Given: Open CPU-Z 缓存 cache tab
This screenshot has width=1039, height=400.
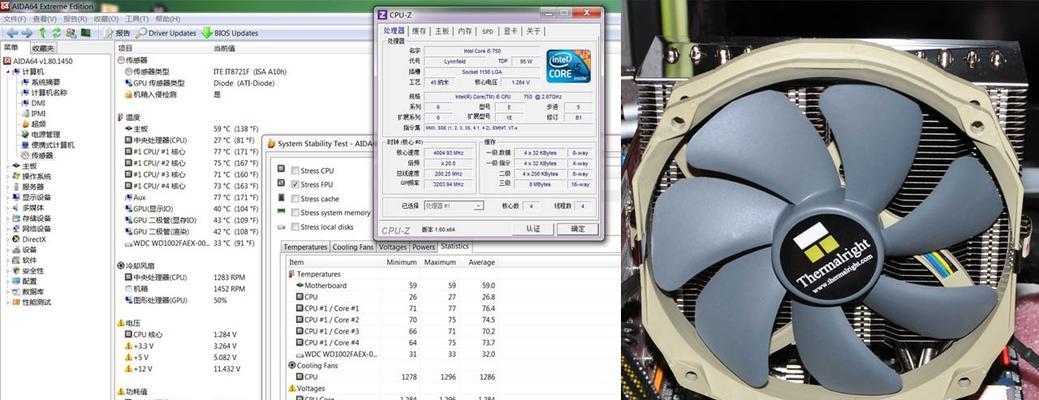Looking at the screenshot, I should click(x=419, y=31).
